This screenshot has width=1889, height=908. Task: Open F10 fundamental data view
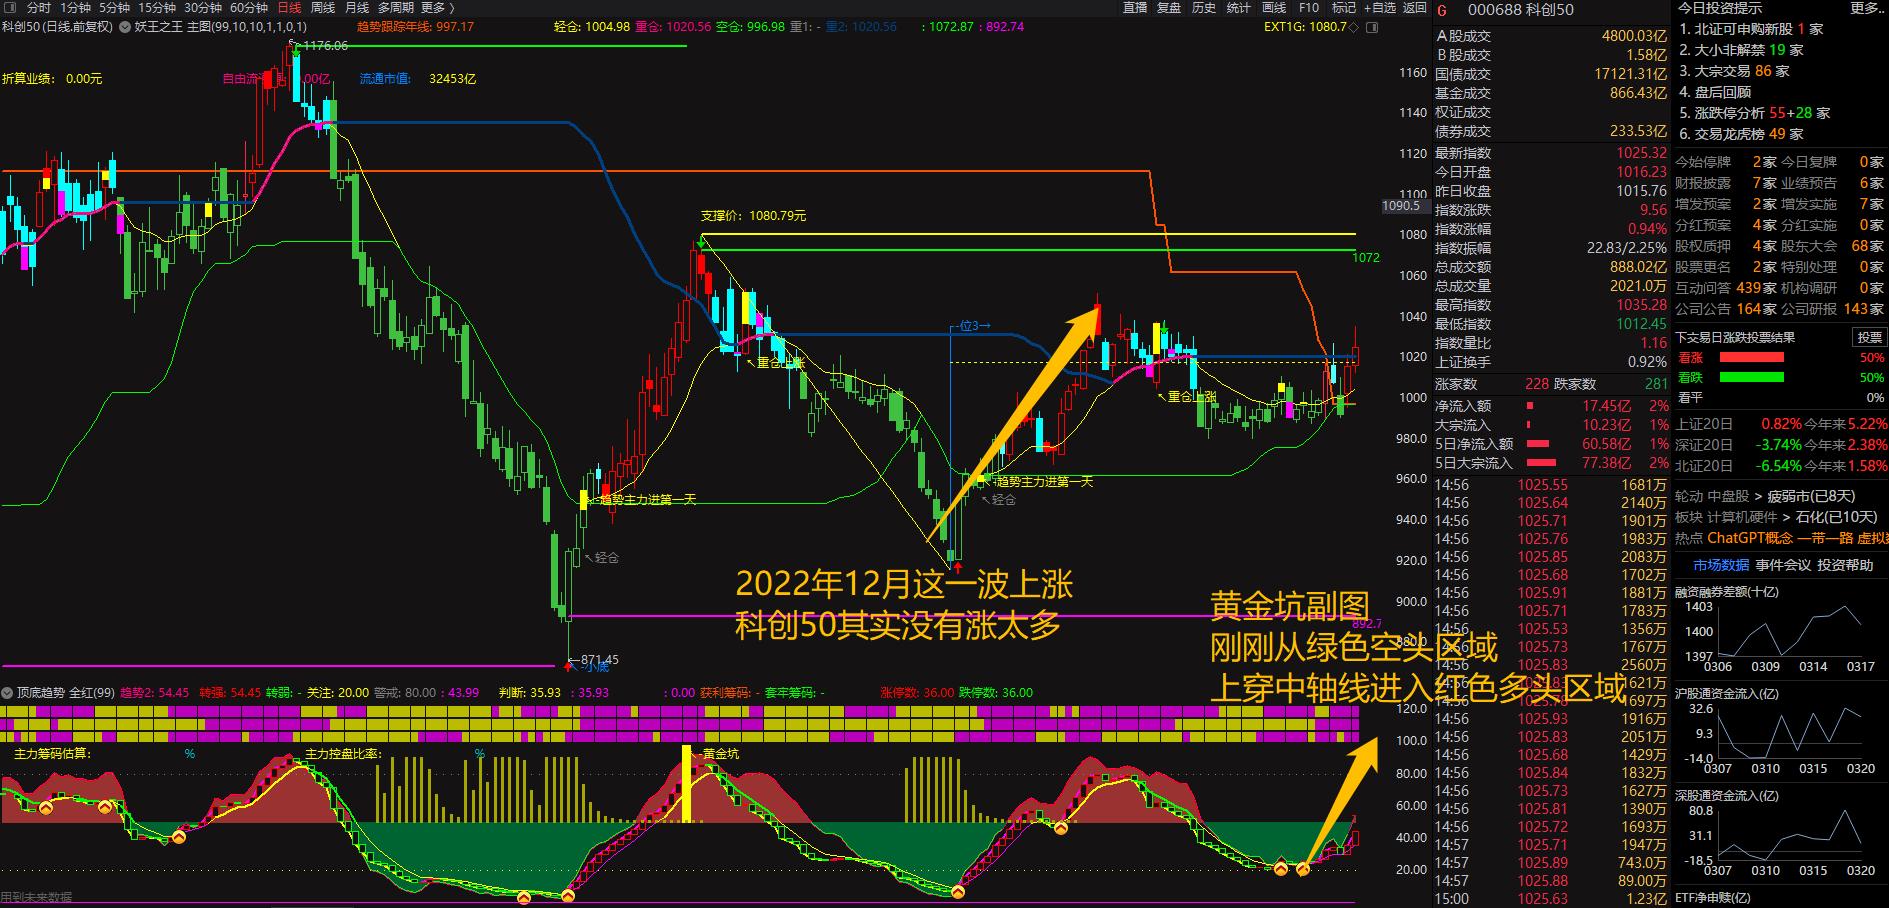[x=1310, y=7]
